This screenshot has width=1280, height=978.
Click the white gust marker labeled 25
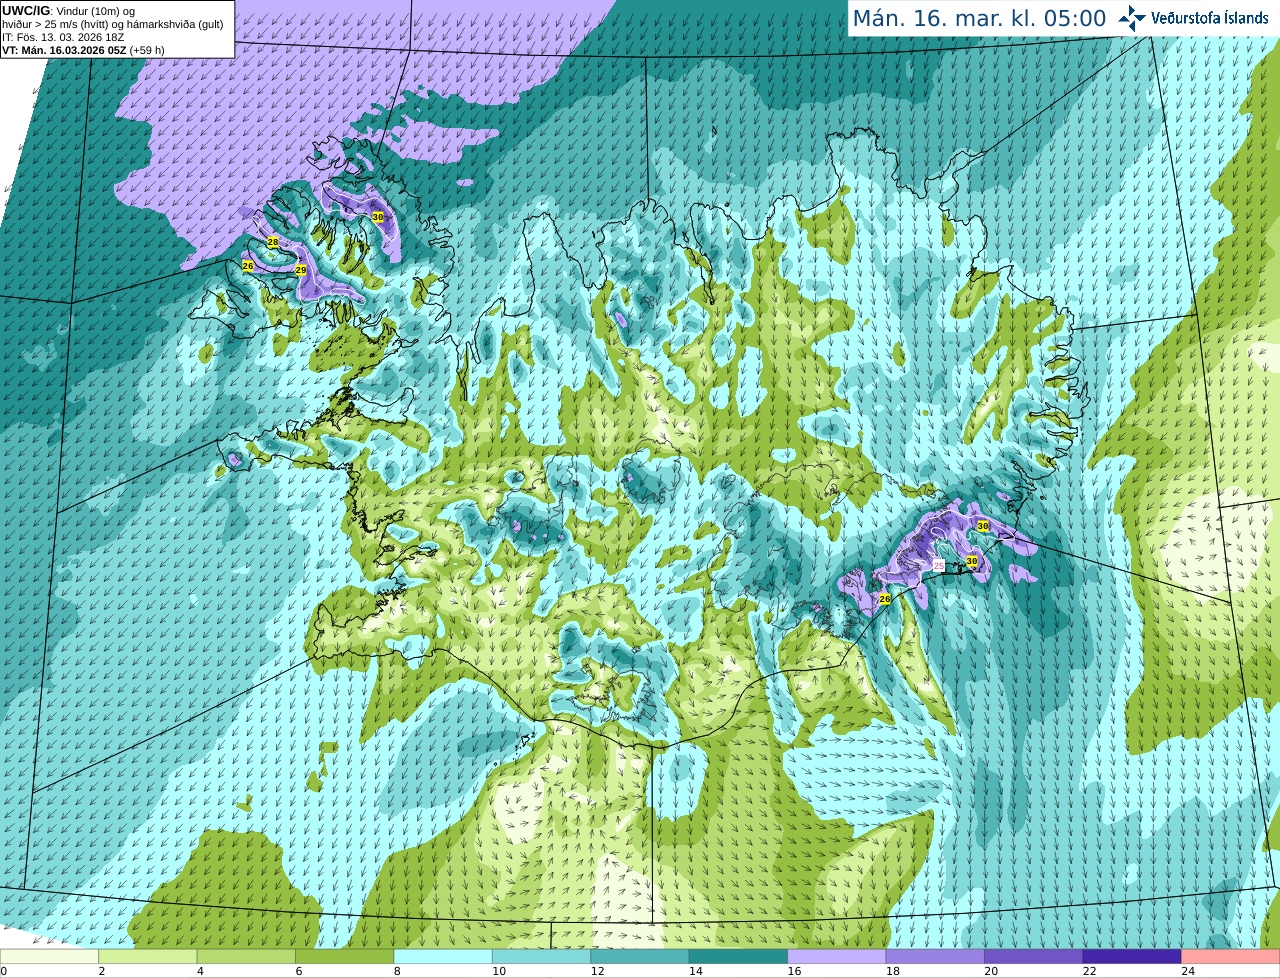pos(939,566)
